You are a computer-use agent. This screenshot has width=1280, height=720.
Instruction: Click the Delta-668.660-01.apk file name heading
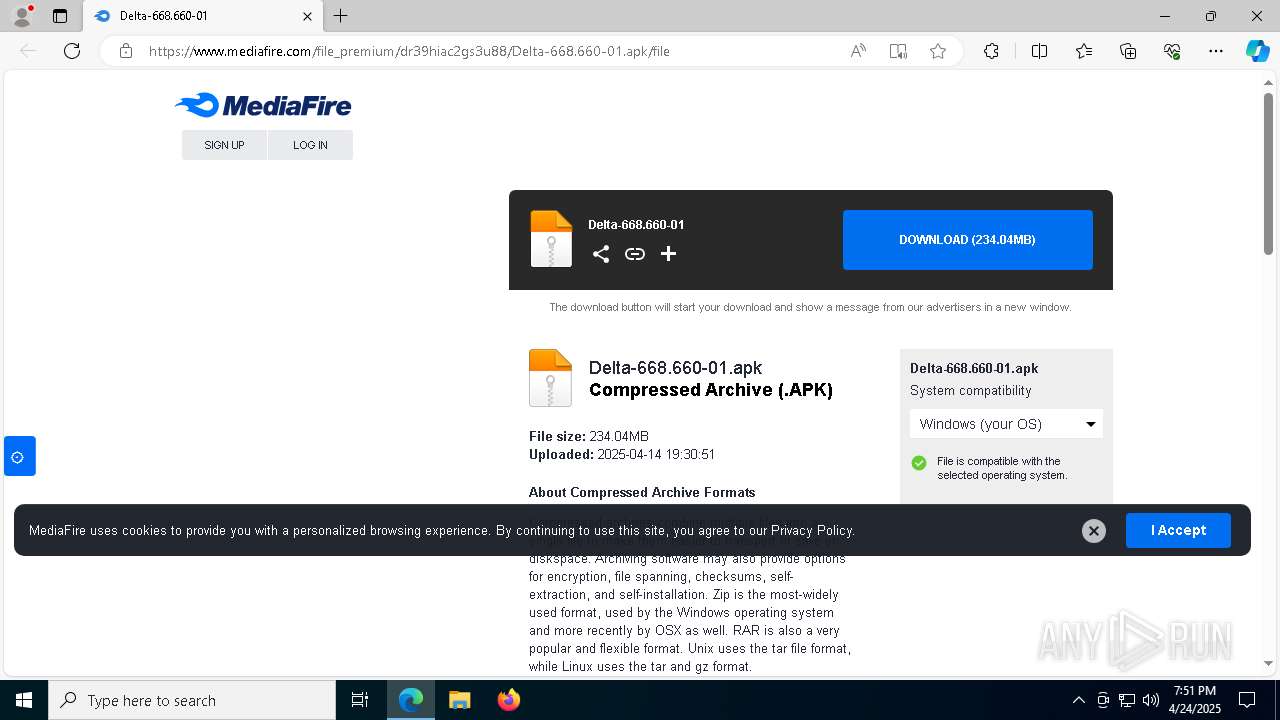tap(676, 368)
